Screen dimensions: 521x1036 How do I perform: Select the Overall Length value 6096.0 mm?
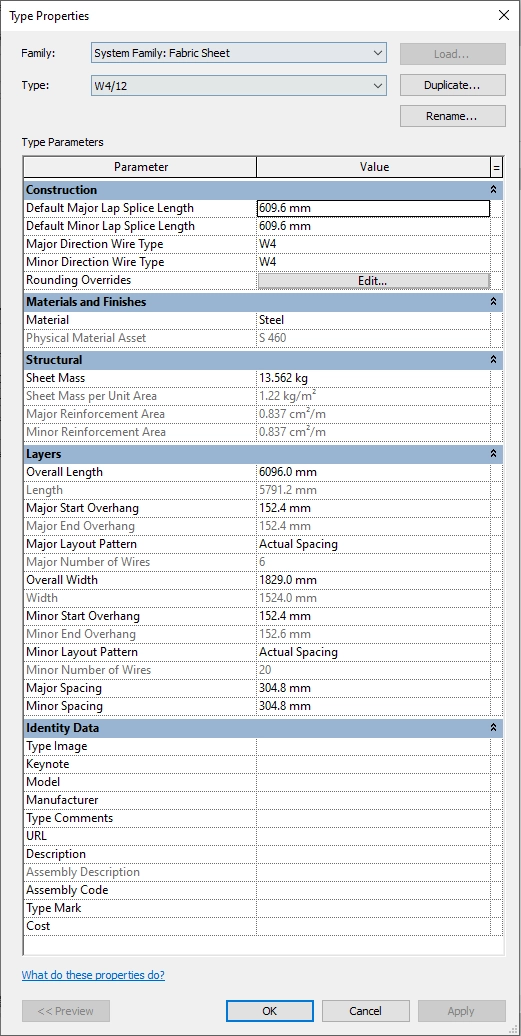[x=373, y=472]
